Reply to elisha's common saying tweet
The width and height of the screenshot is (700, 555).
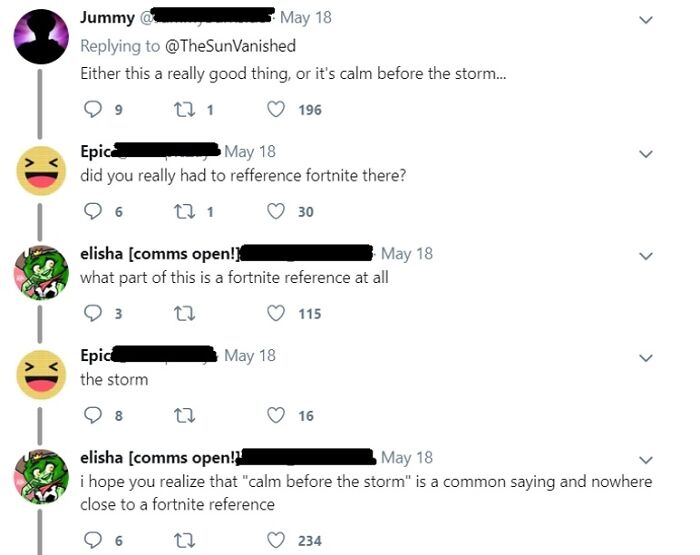[x=95, y=540]
